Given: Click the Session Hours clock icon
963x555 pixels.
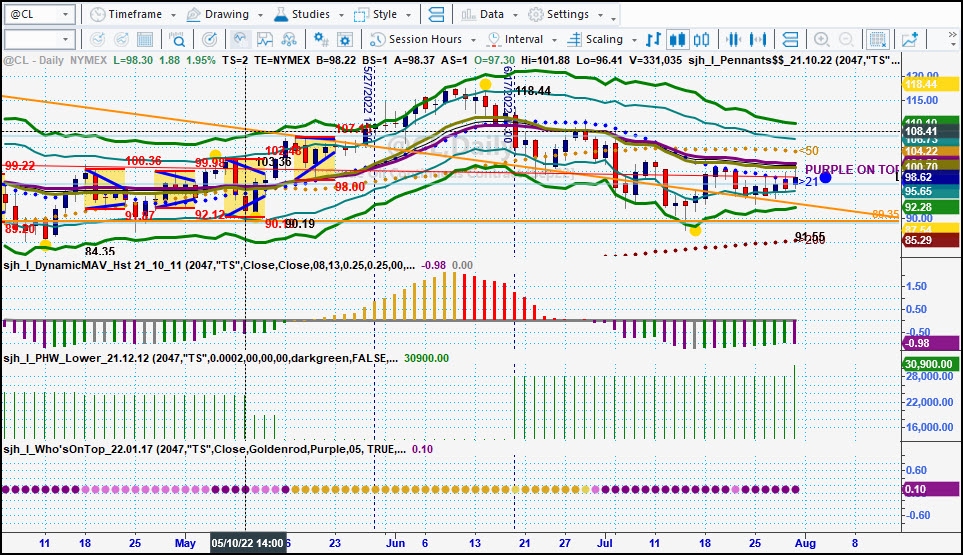Looking at the screenshot, I should click(x=377, y=39).
